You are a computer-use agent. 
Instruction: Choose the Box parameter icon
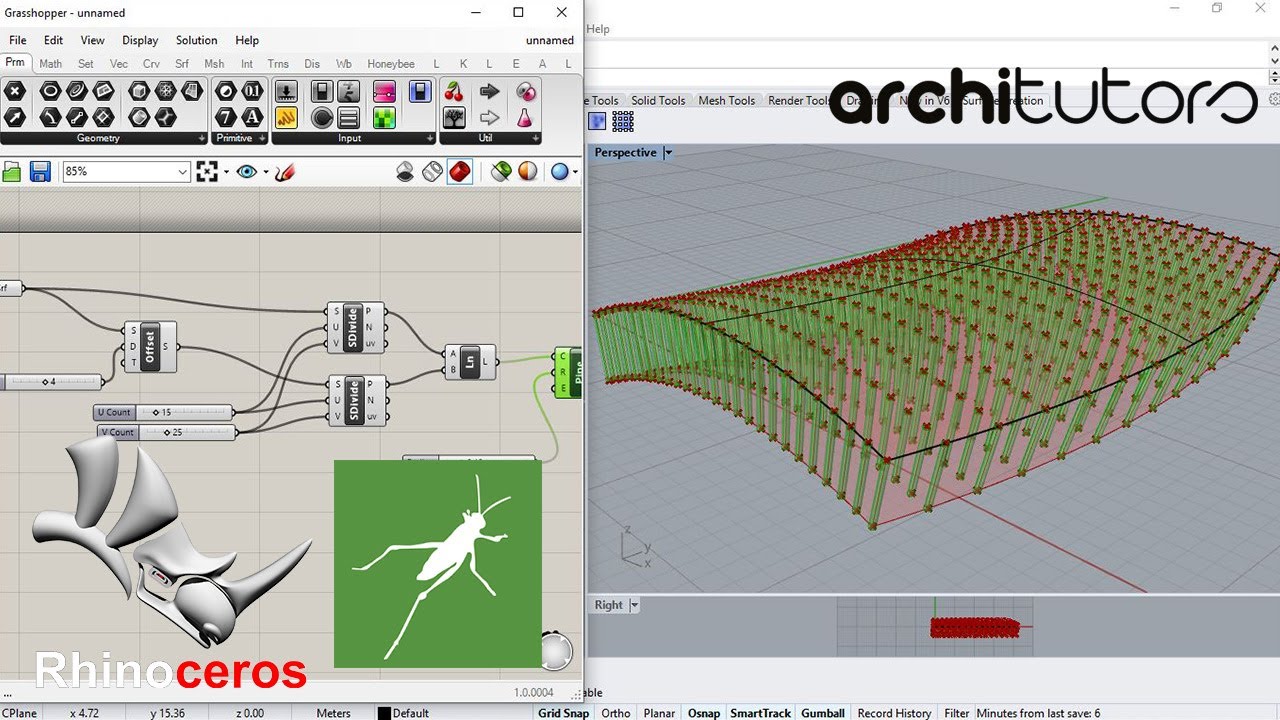click(x=139, y=92)
